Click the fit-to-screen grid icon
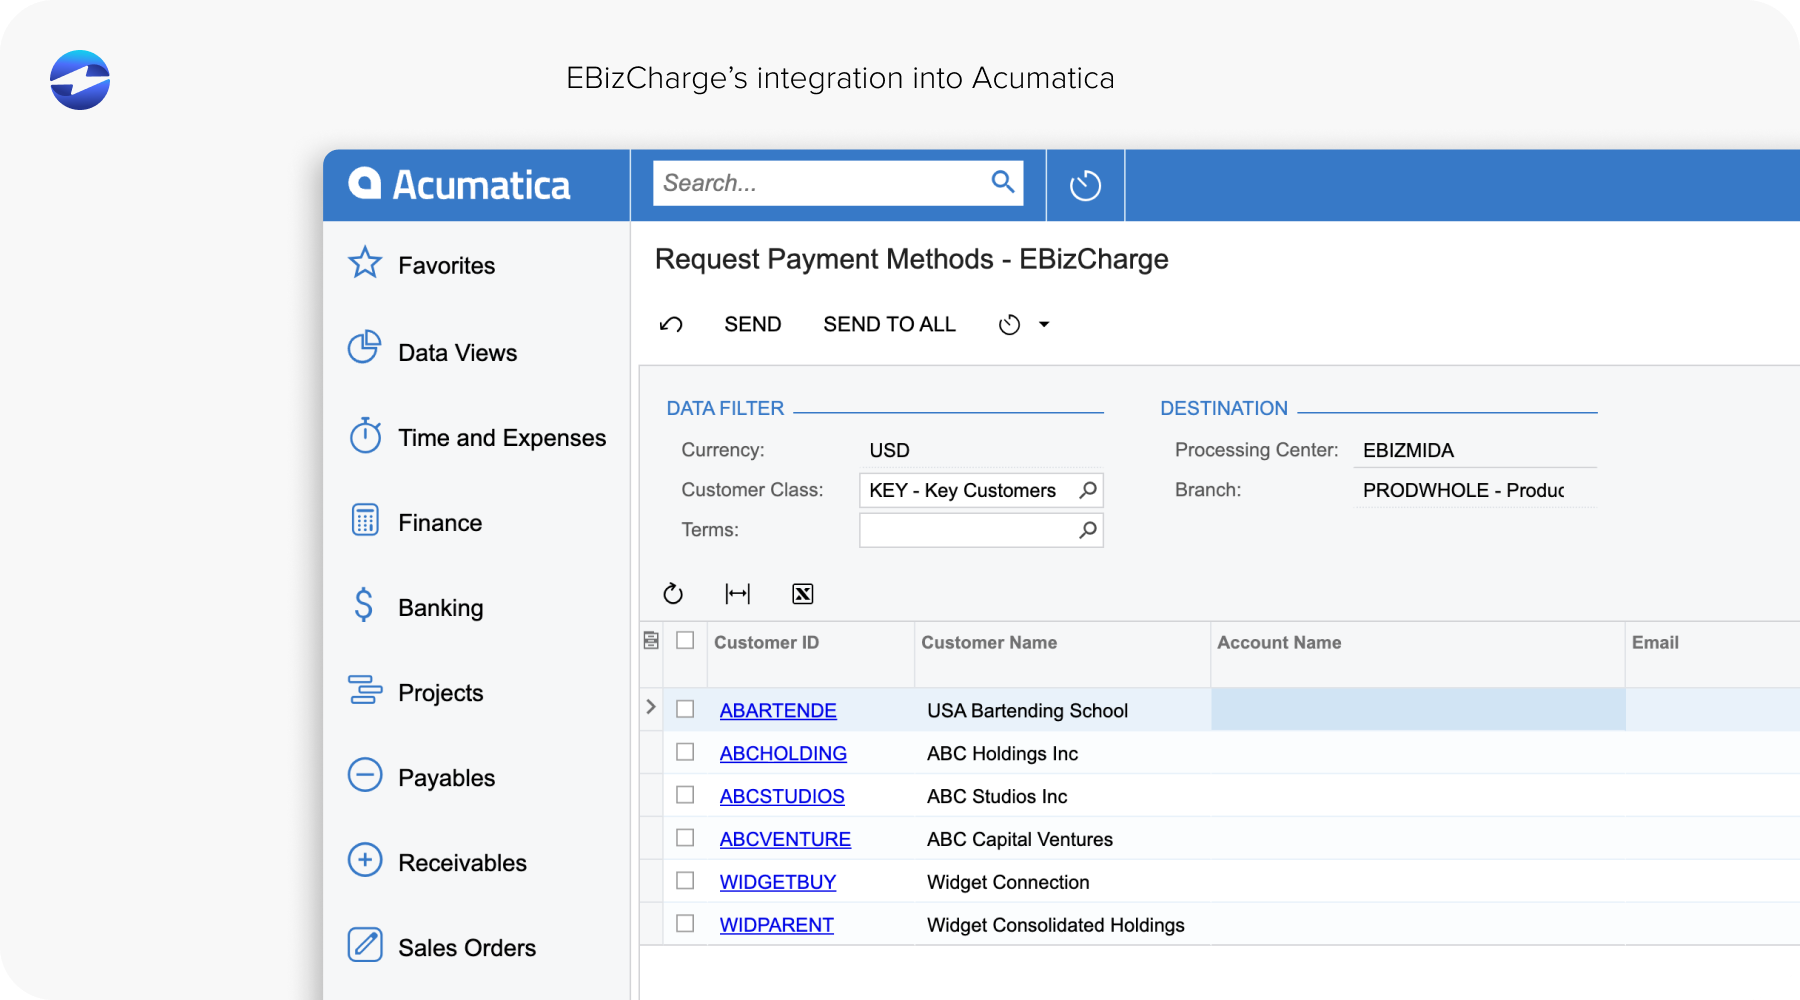 pos(738,593)
